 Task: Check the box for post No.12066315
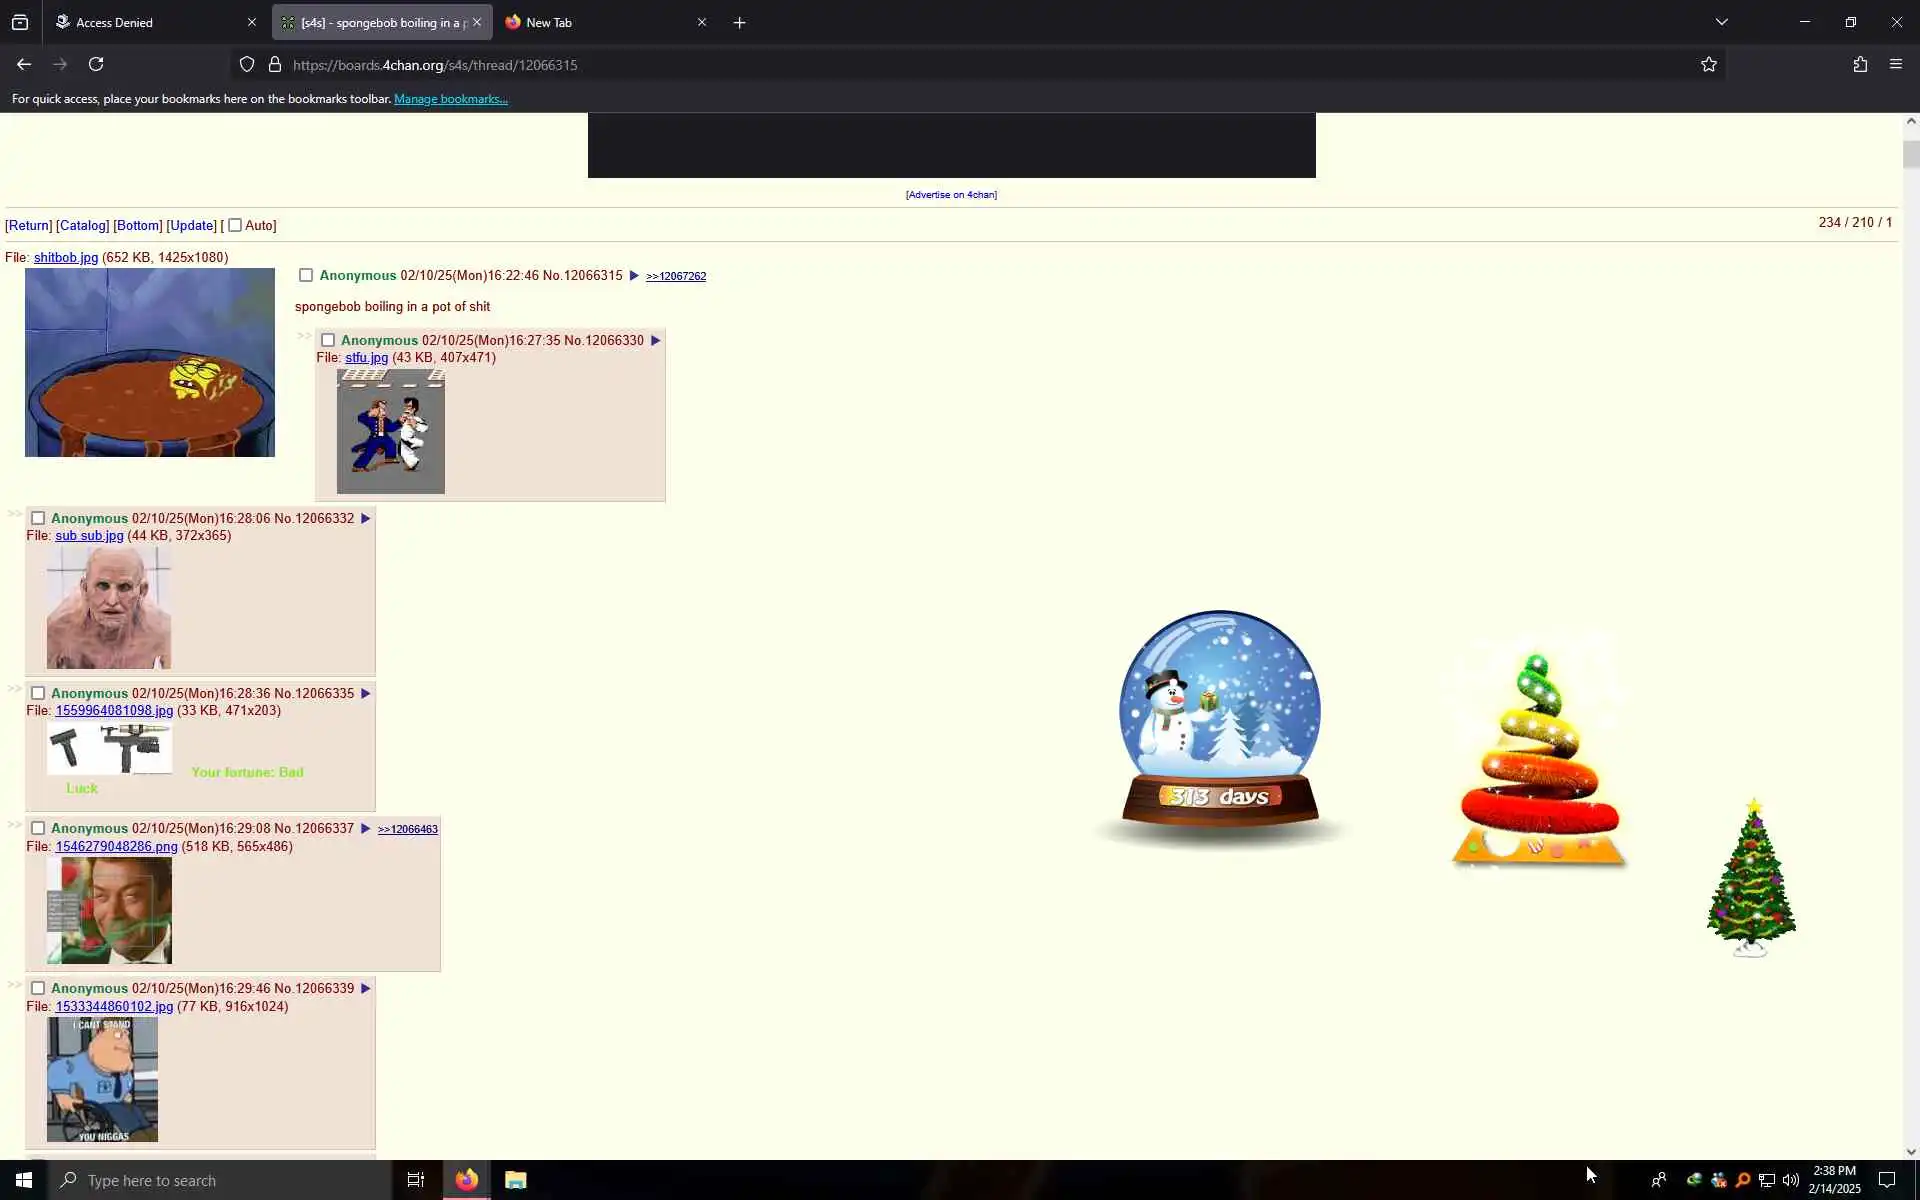tap(306, 276)
